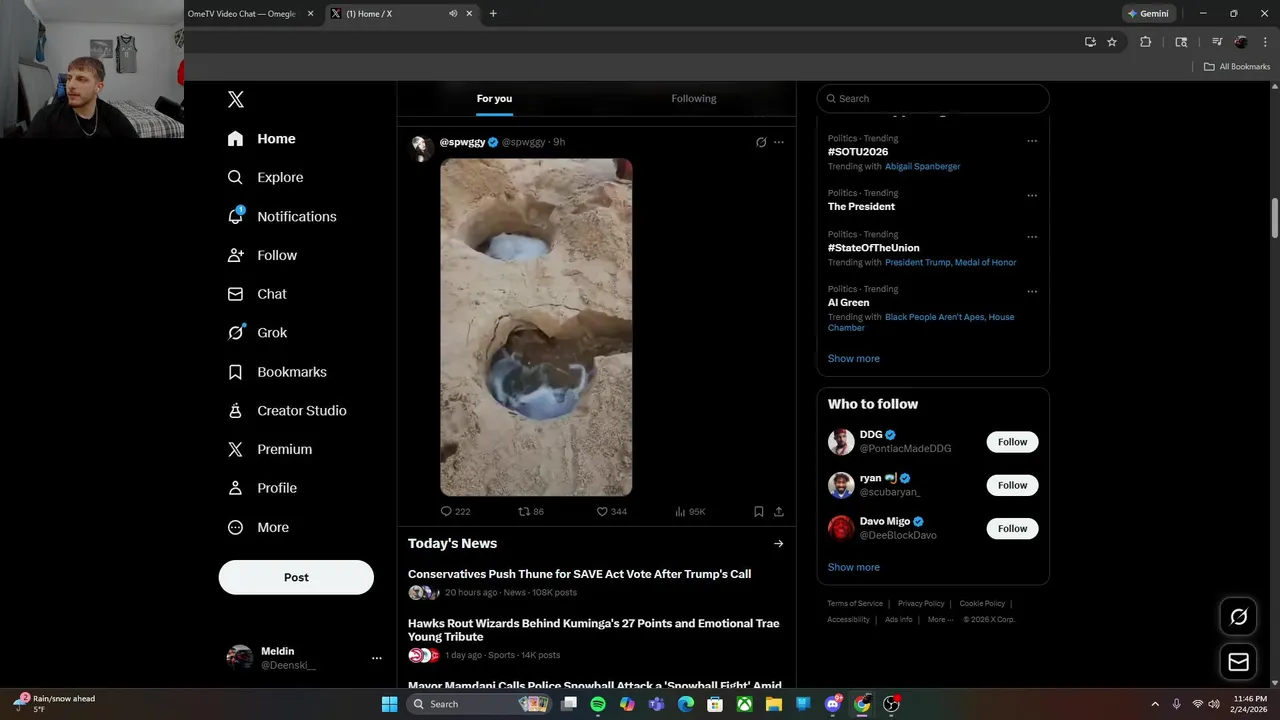The image size is (1280, 720).
Task: Open options for the #StateOfTheUnion trend
Action: click(x=1032, y=237)
